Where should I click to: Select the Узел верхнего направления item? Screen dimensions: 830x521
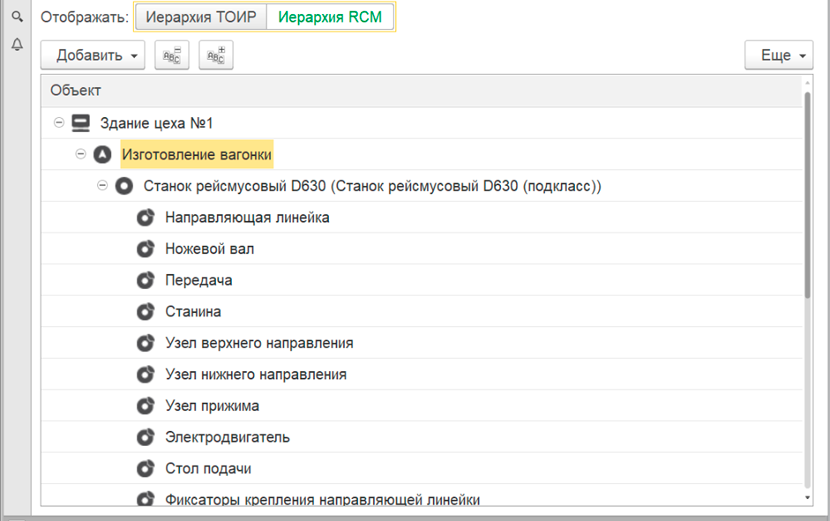point(422,343)
